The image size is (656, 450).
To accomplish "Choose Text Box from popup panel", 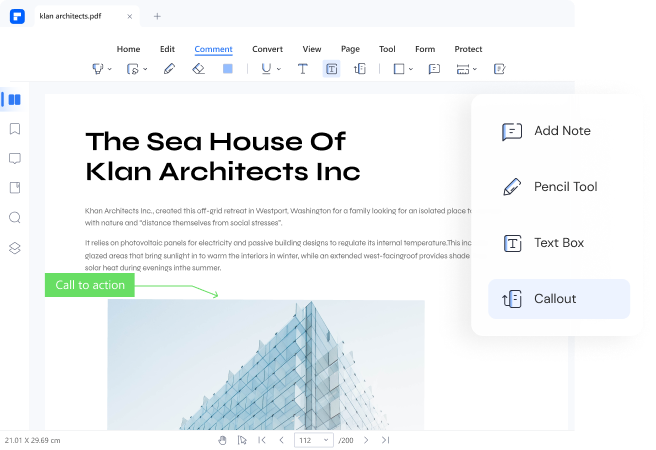I will click(x=559, y=243).
